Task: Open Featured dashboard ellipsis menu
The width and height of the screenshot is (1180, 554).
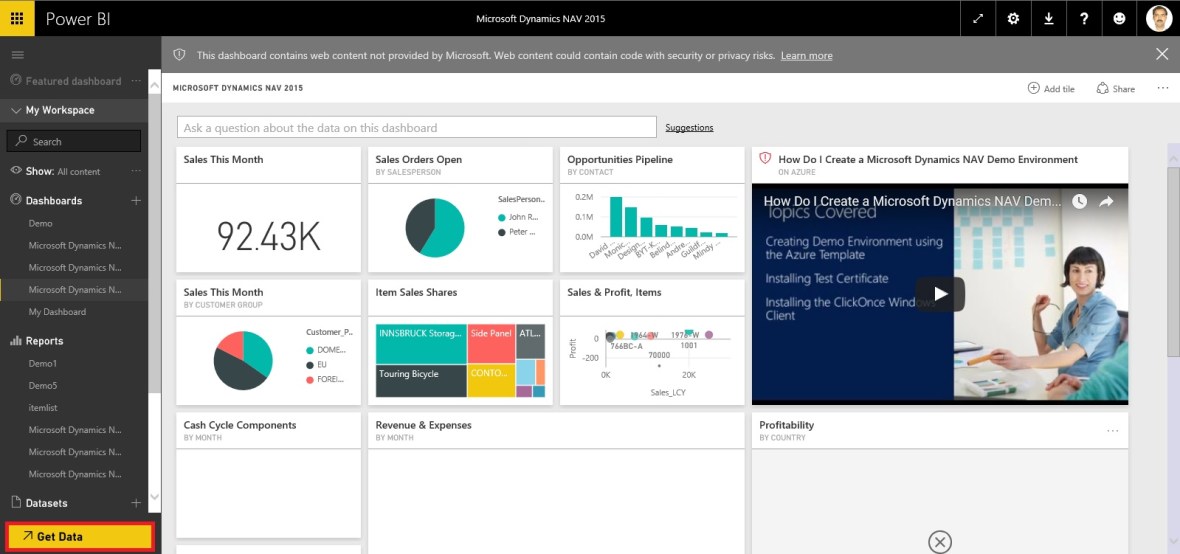Action: coord(137,81)
